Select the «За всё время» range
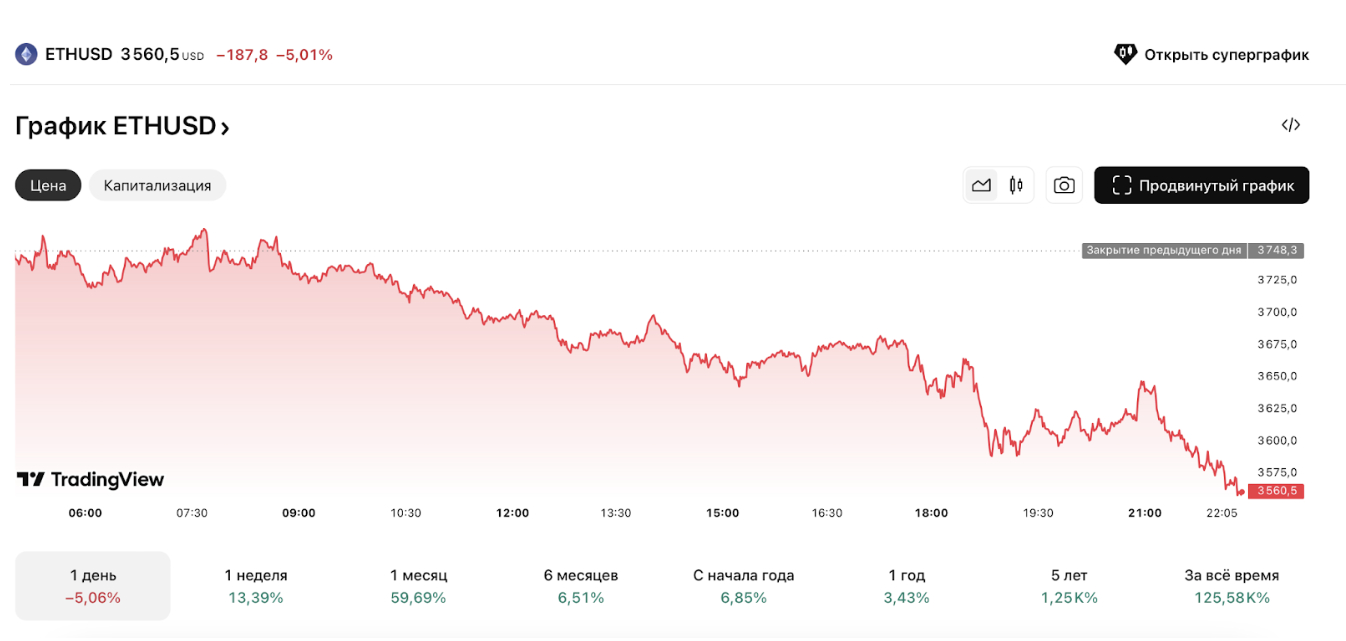This screenshot has height=641, width=1346. pyautogui.click(x=1231, y=586)
